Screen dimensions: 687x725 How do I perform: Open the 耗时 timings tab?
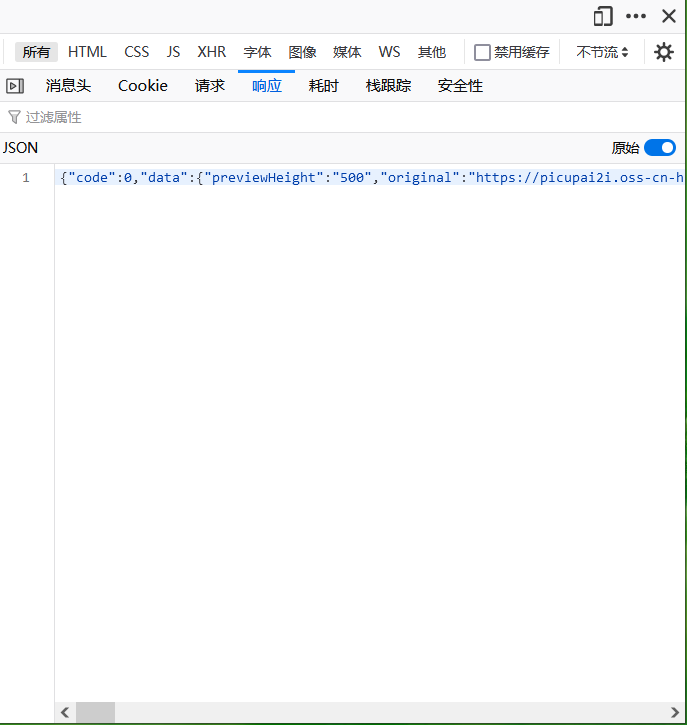[x=323, y=86]
